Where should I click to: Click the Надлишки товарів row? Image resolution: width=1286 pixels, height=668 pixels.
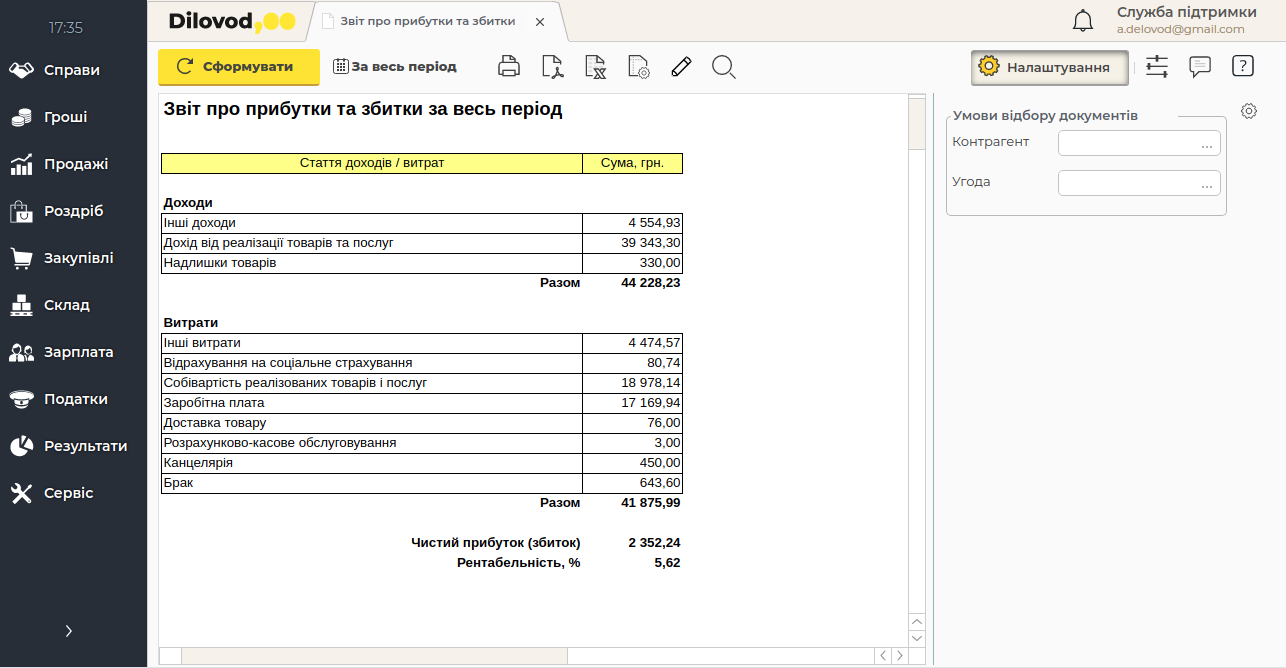[x=422, y=263]
